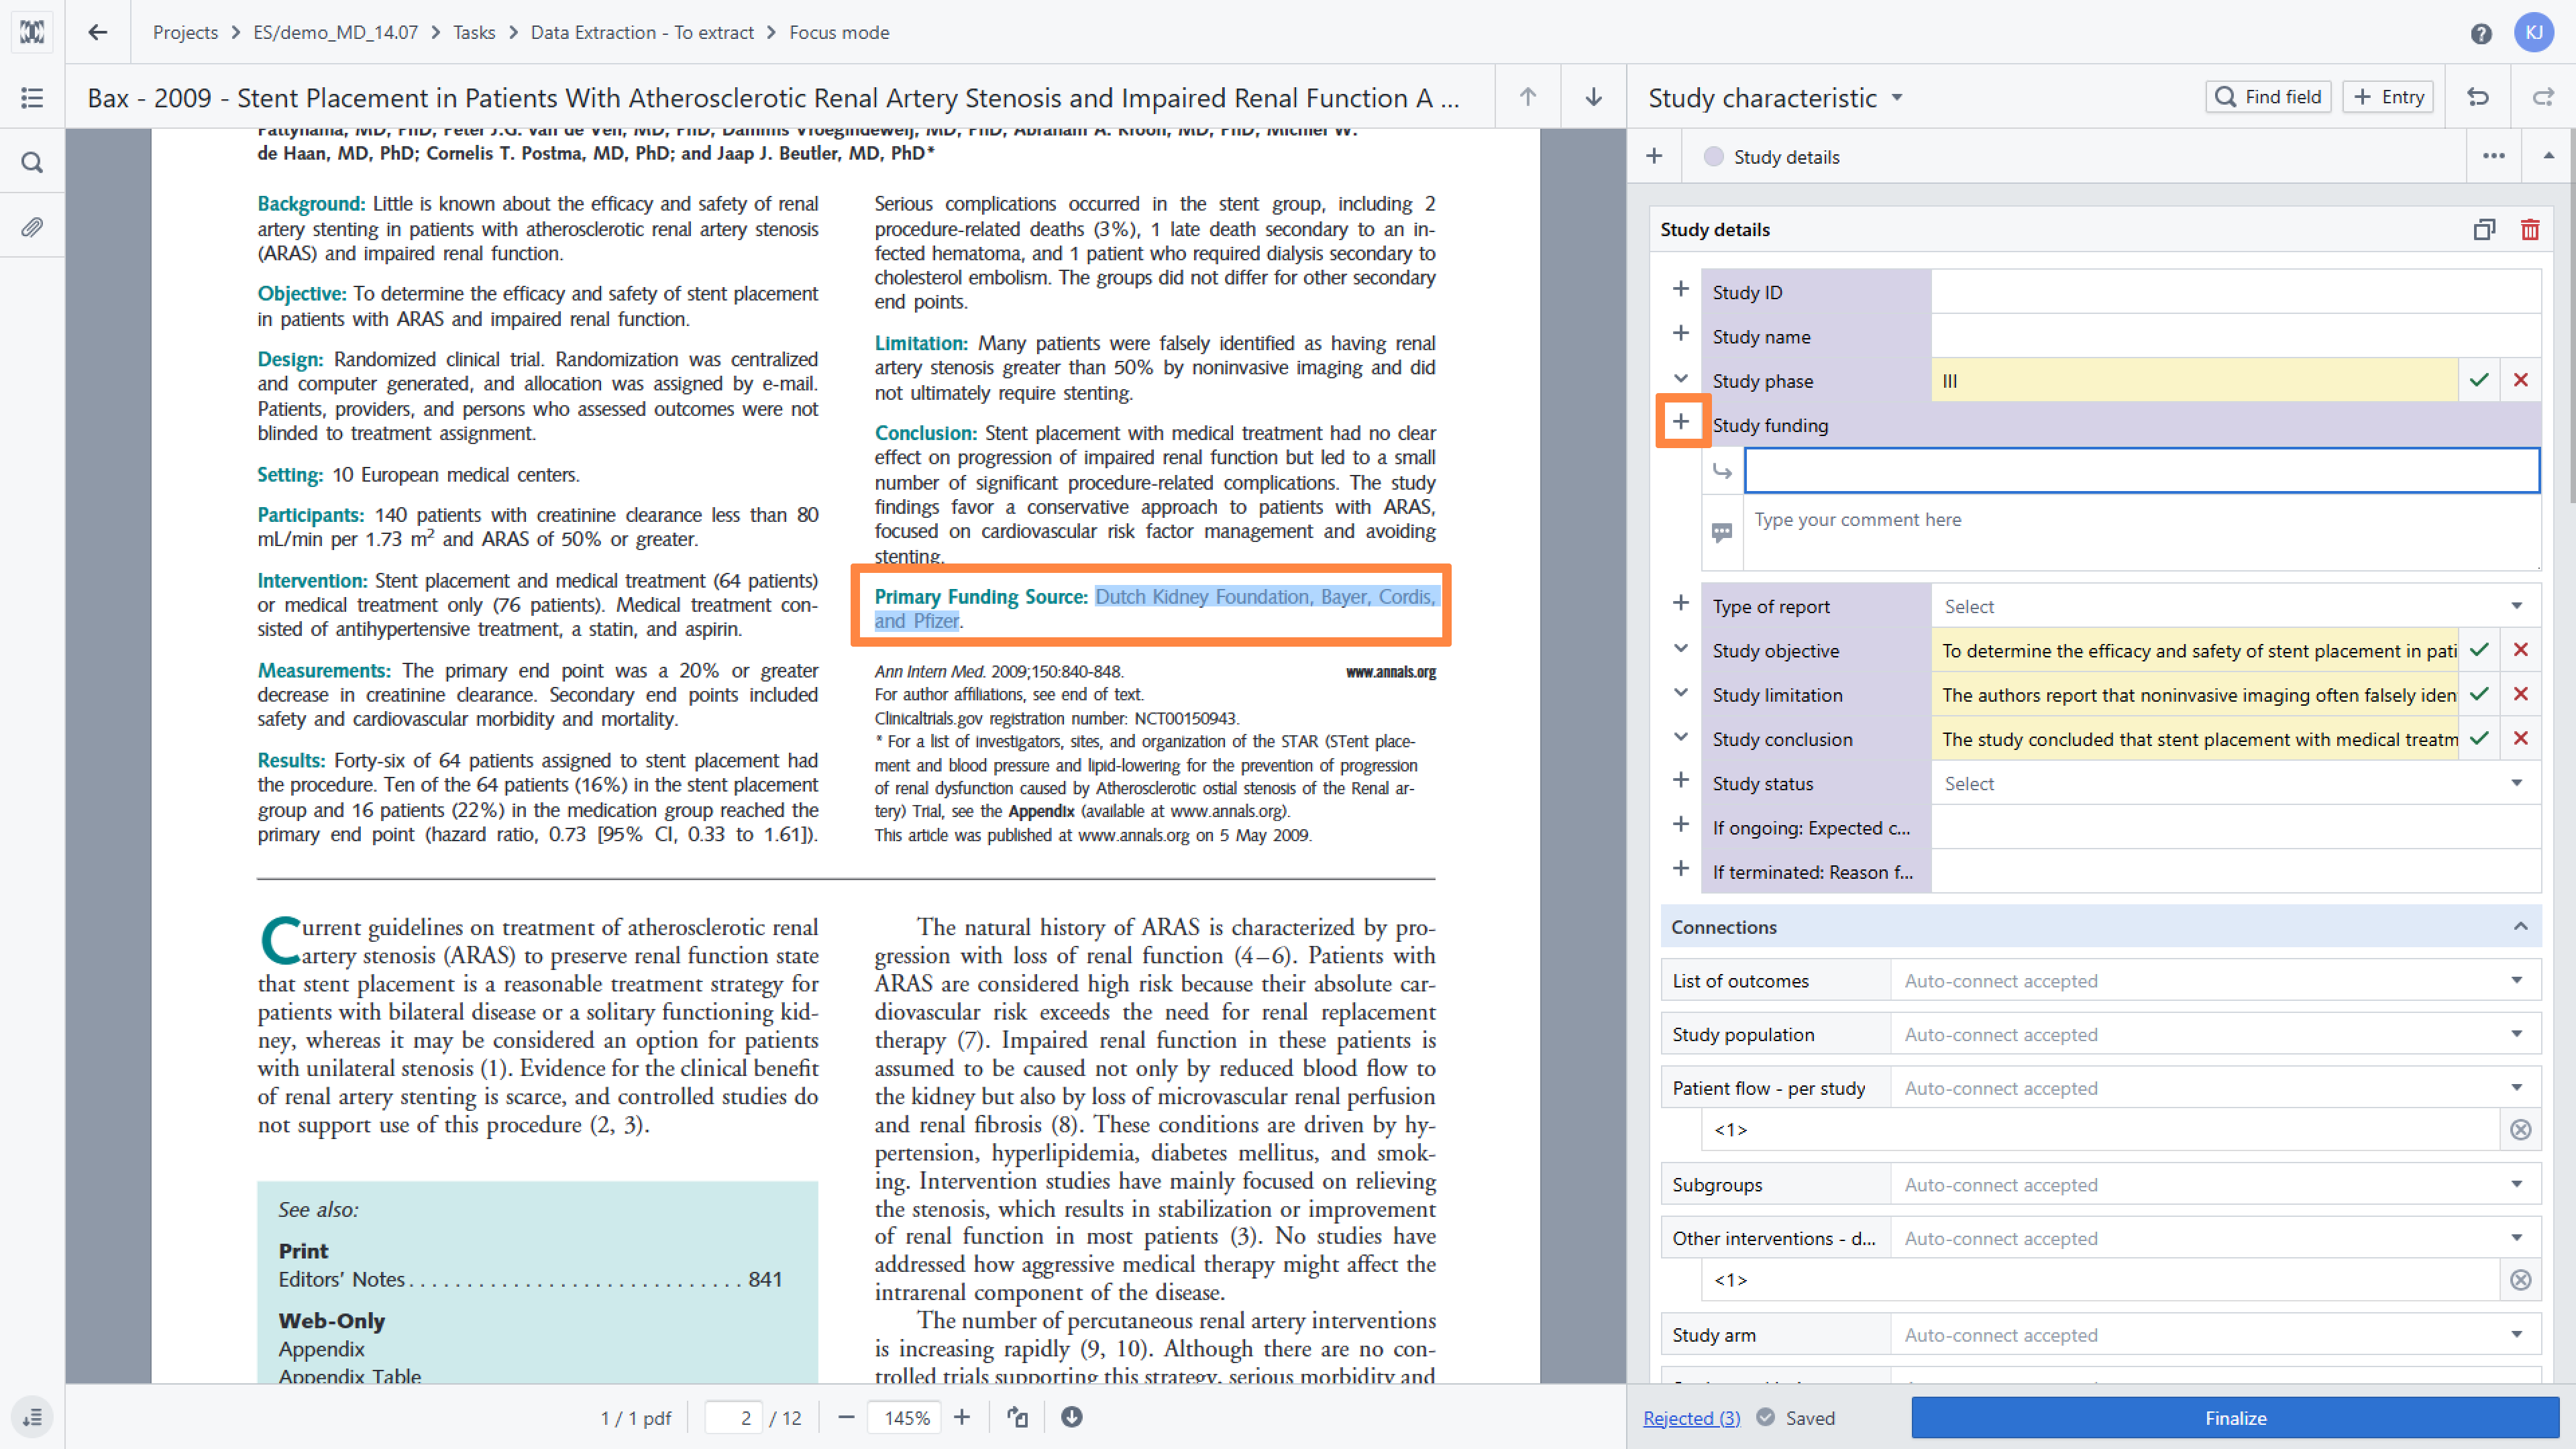Click the Find field button
Viewport: 2576px width, 1449px height.
point(2268,97)
